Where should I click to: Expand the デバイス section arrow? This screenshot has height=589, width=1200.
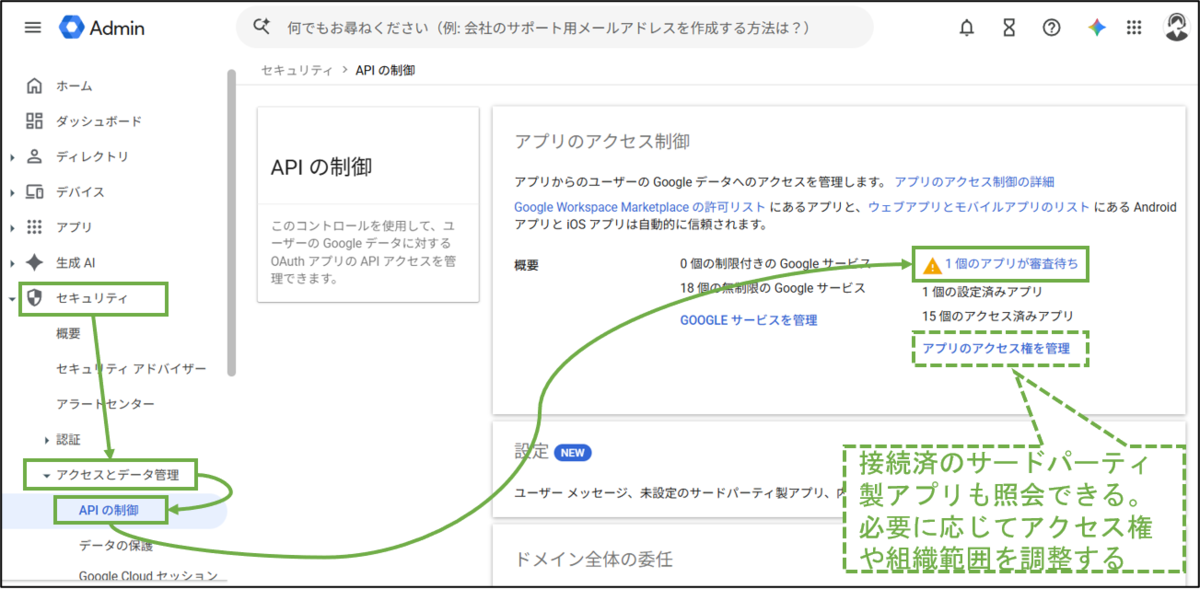(x=12, y=192)
